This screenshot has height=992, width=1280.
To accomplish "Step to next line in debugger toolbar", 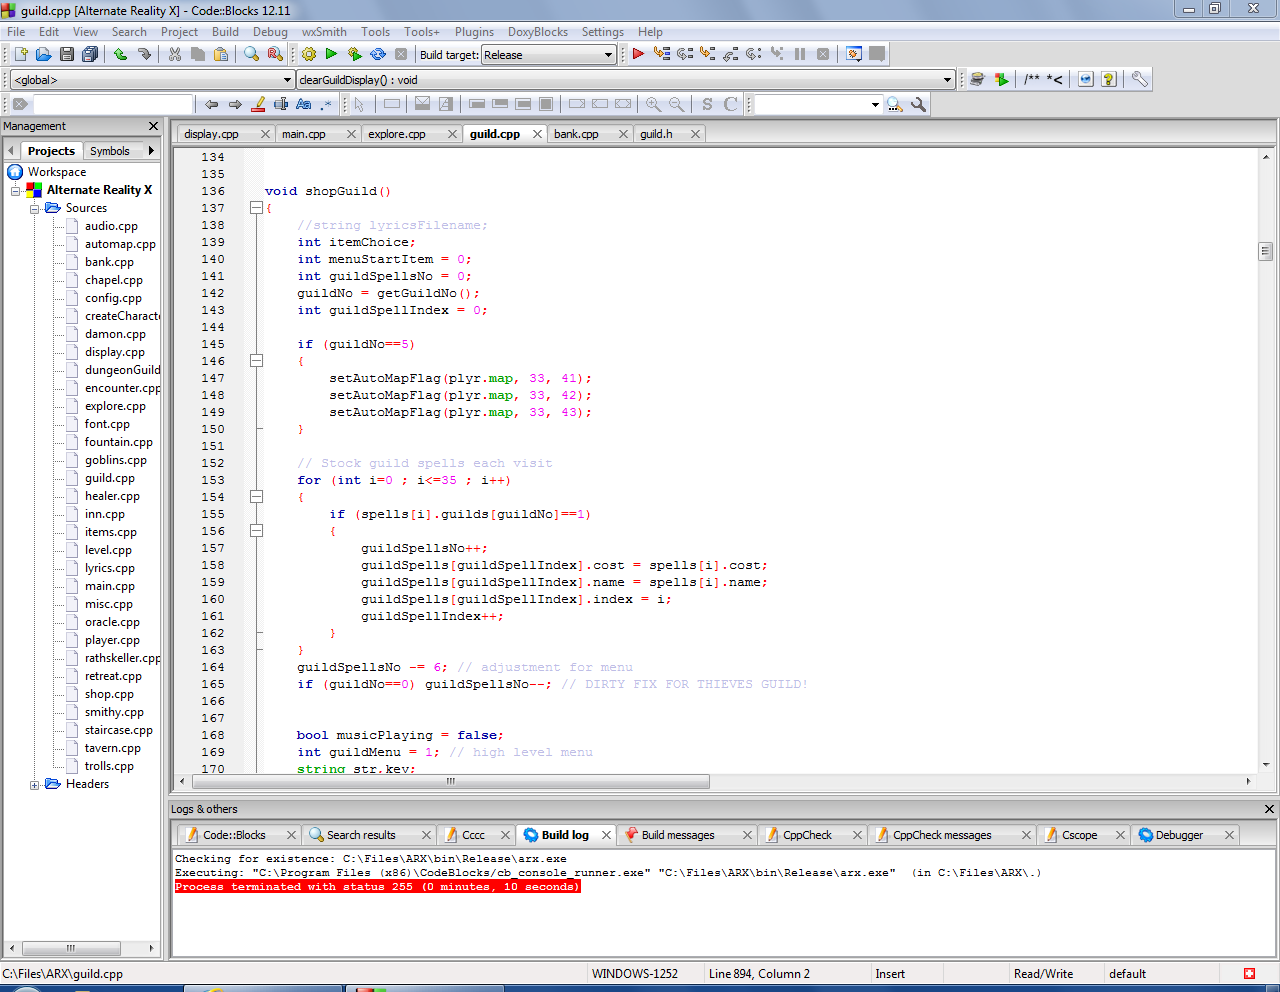I will click(x=685, y=54).
